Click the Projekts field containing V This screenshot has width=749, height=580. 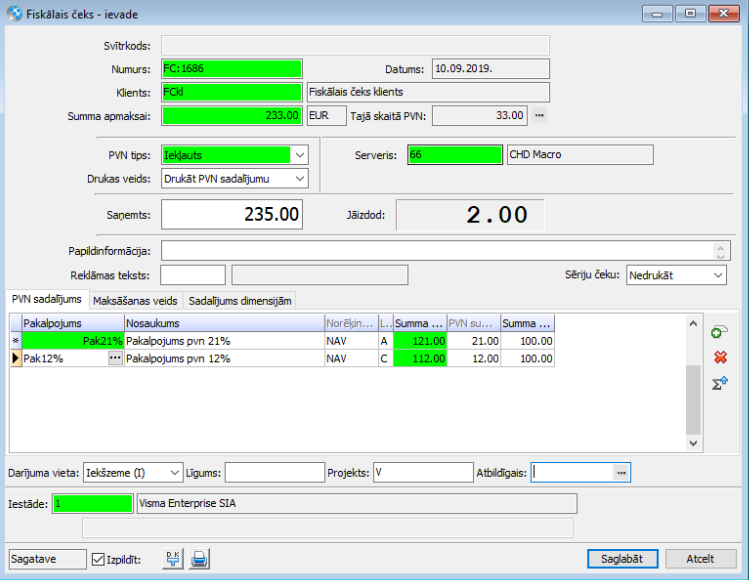(423, 473)
